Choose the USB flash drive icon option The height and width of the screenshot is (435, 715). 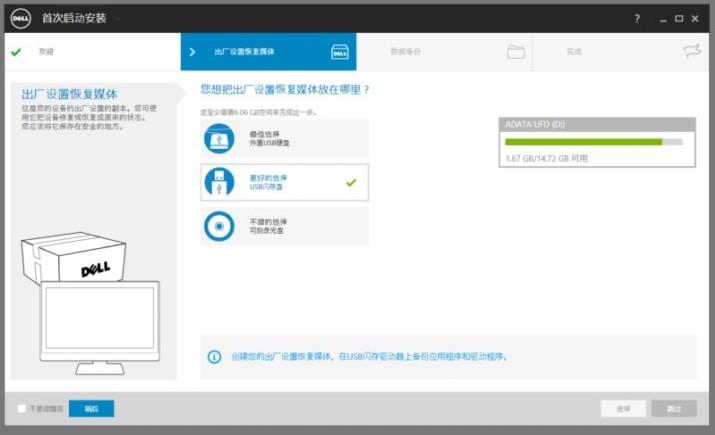(219, 182)
